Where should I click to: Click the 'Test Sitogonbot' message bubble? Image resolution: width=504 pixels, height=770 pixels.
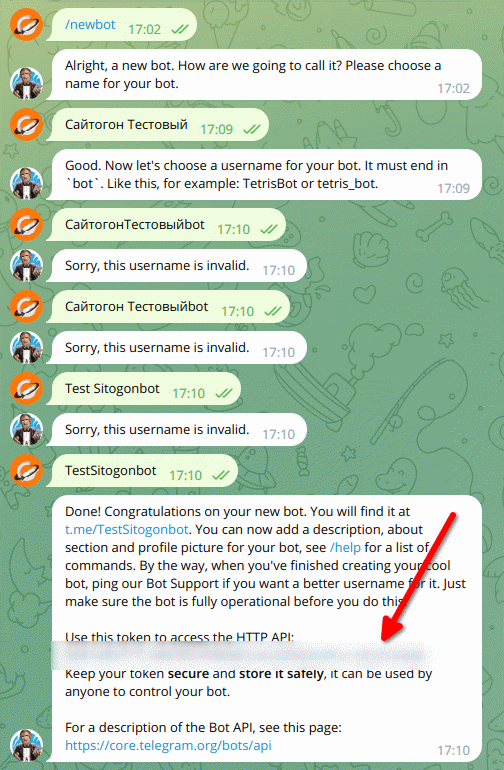143,388
